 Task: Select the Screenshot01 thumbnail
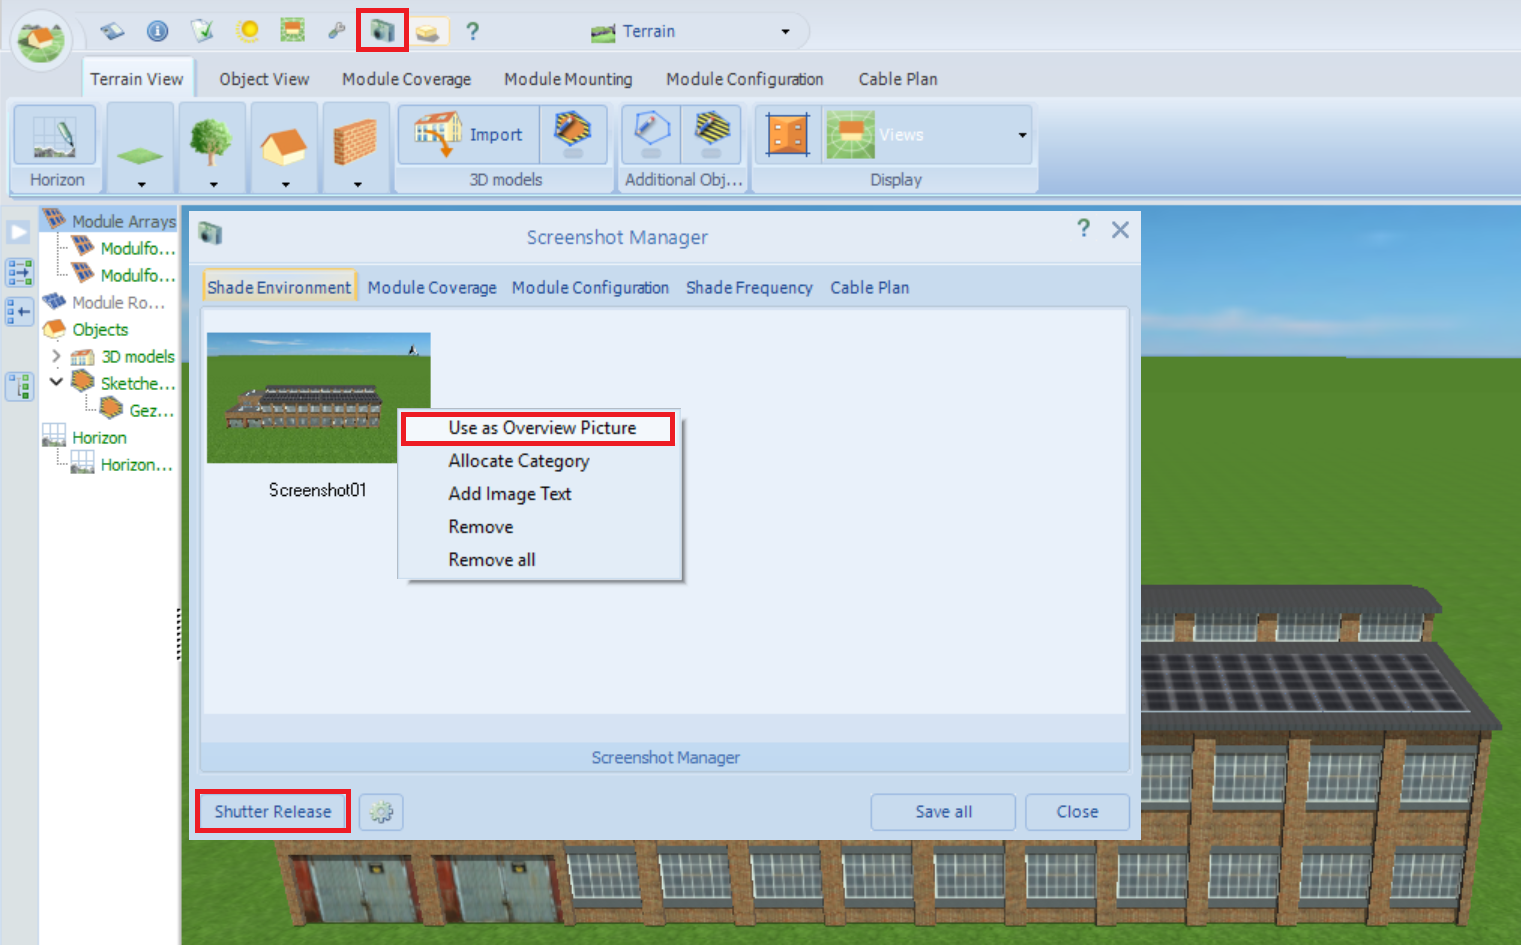(318, 399)
